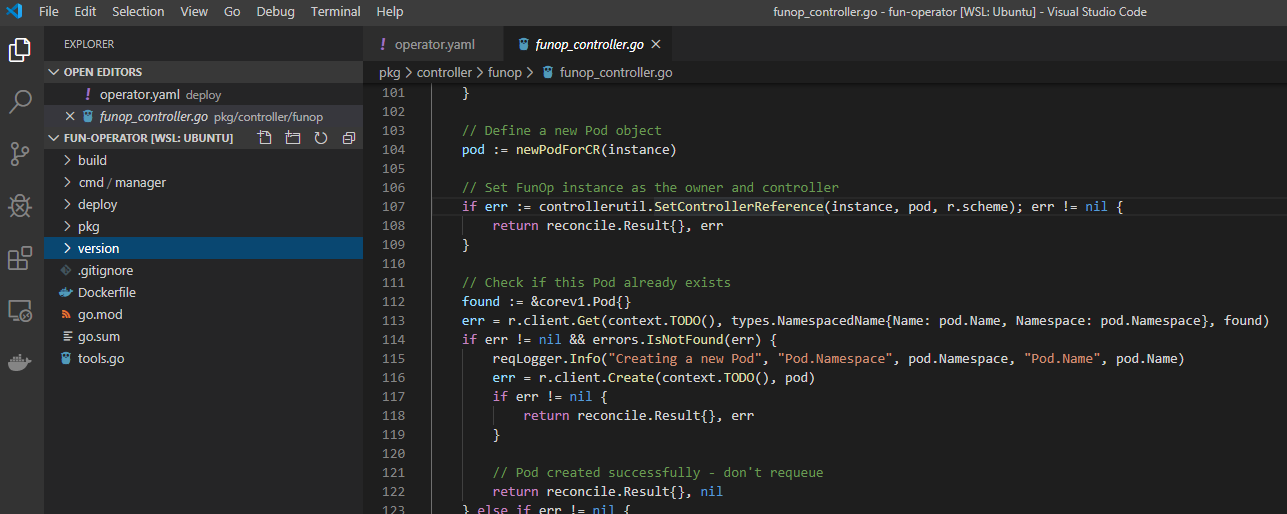Viewport: 1287px width, 514px height.
Task: Expand the build folder
Action: pyautogui.click(x=203, y=160)
